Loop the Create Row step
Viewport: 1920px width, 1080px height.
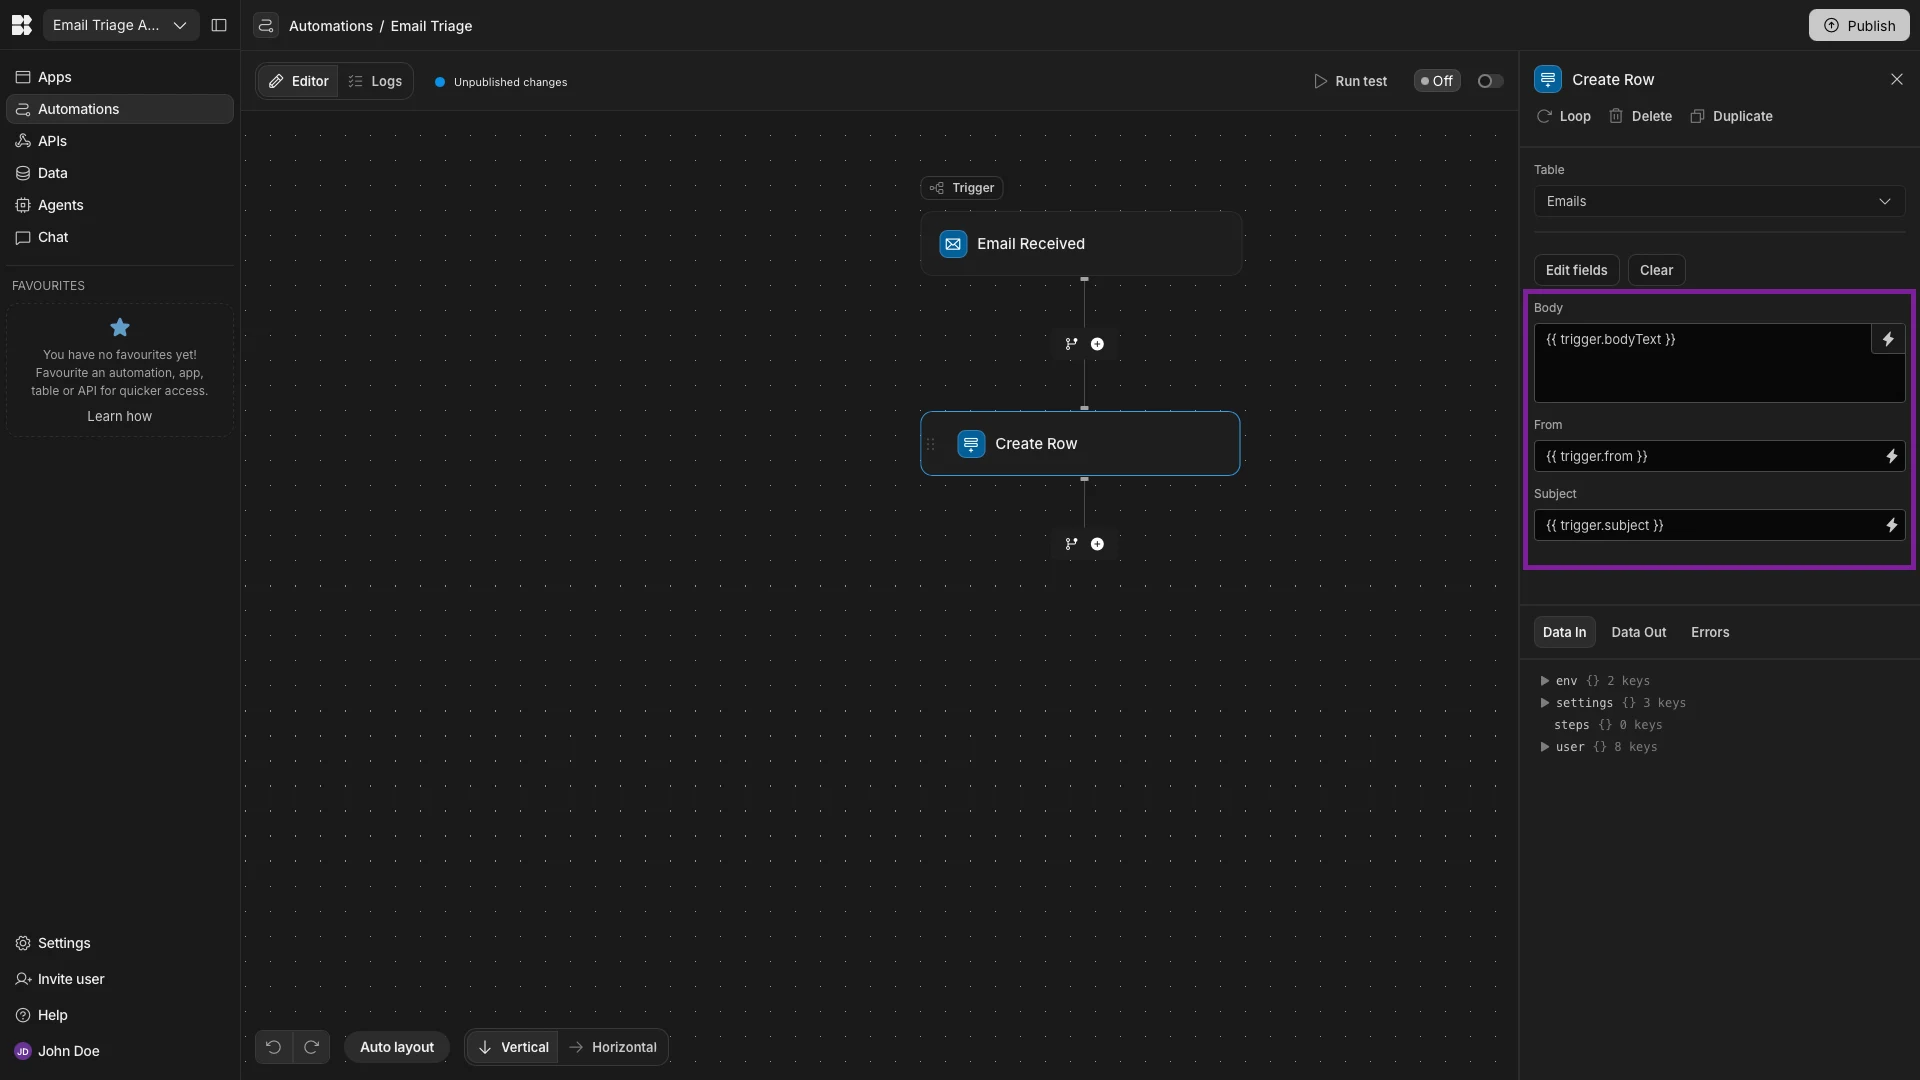pos(1564,116)
